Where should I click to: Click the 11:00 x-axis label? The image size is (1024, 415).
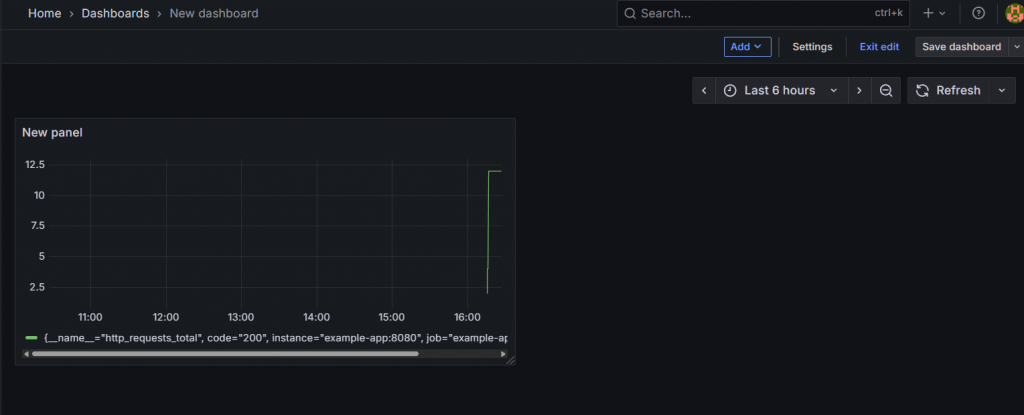[90, 317]
